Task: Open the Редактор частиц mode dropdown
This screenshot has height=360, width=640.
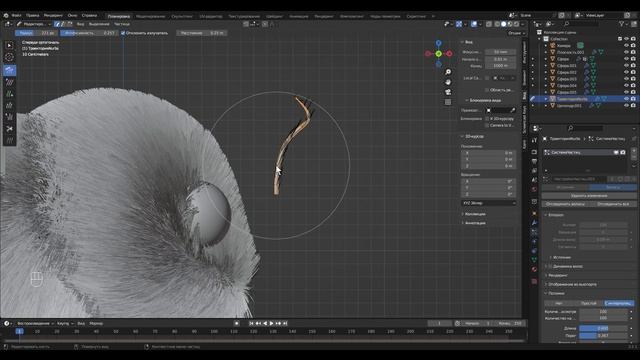Action: [34, 24]
